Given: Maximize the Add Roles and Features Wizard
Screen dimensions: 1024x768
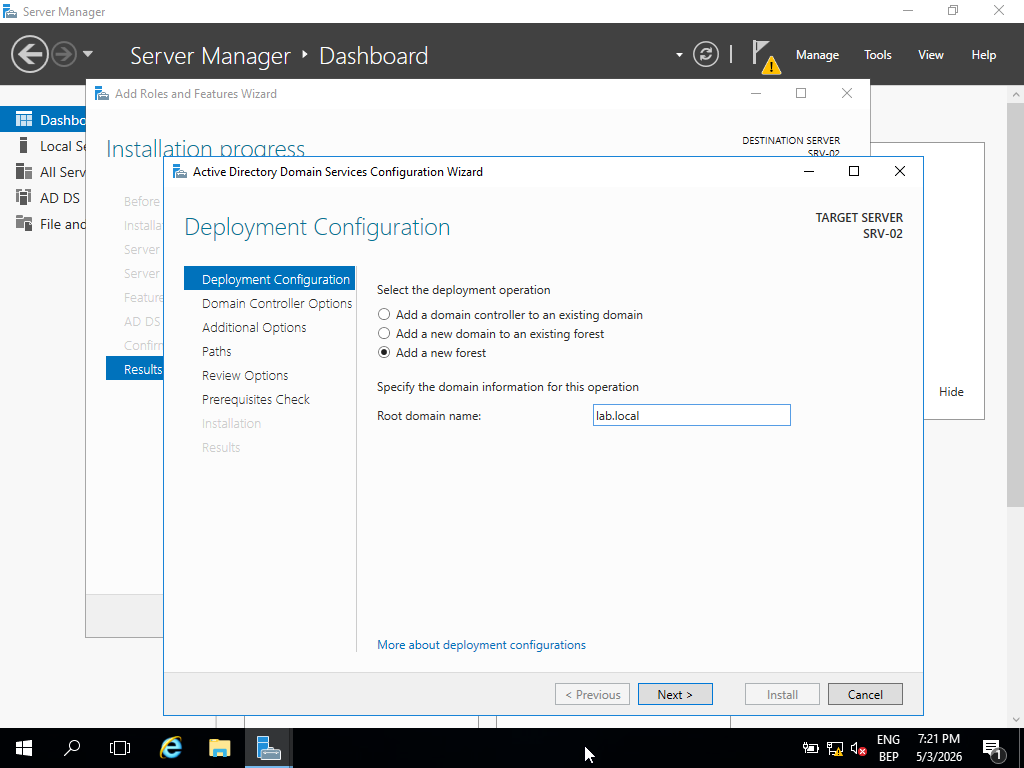Looking at the screenshot, I should pyautogui.click(x=801, y=93).
